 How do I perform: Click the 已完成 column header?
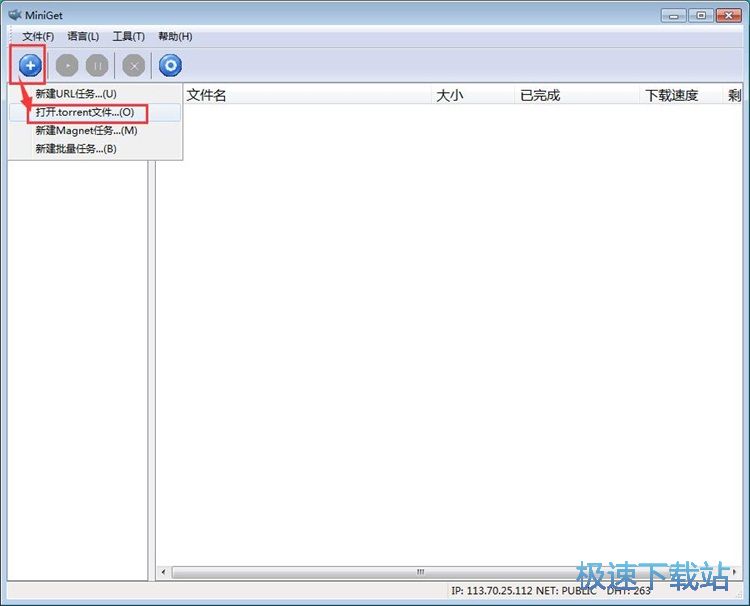coord(577,95)
